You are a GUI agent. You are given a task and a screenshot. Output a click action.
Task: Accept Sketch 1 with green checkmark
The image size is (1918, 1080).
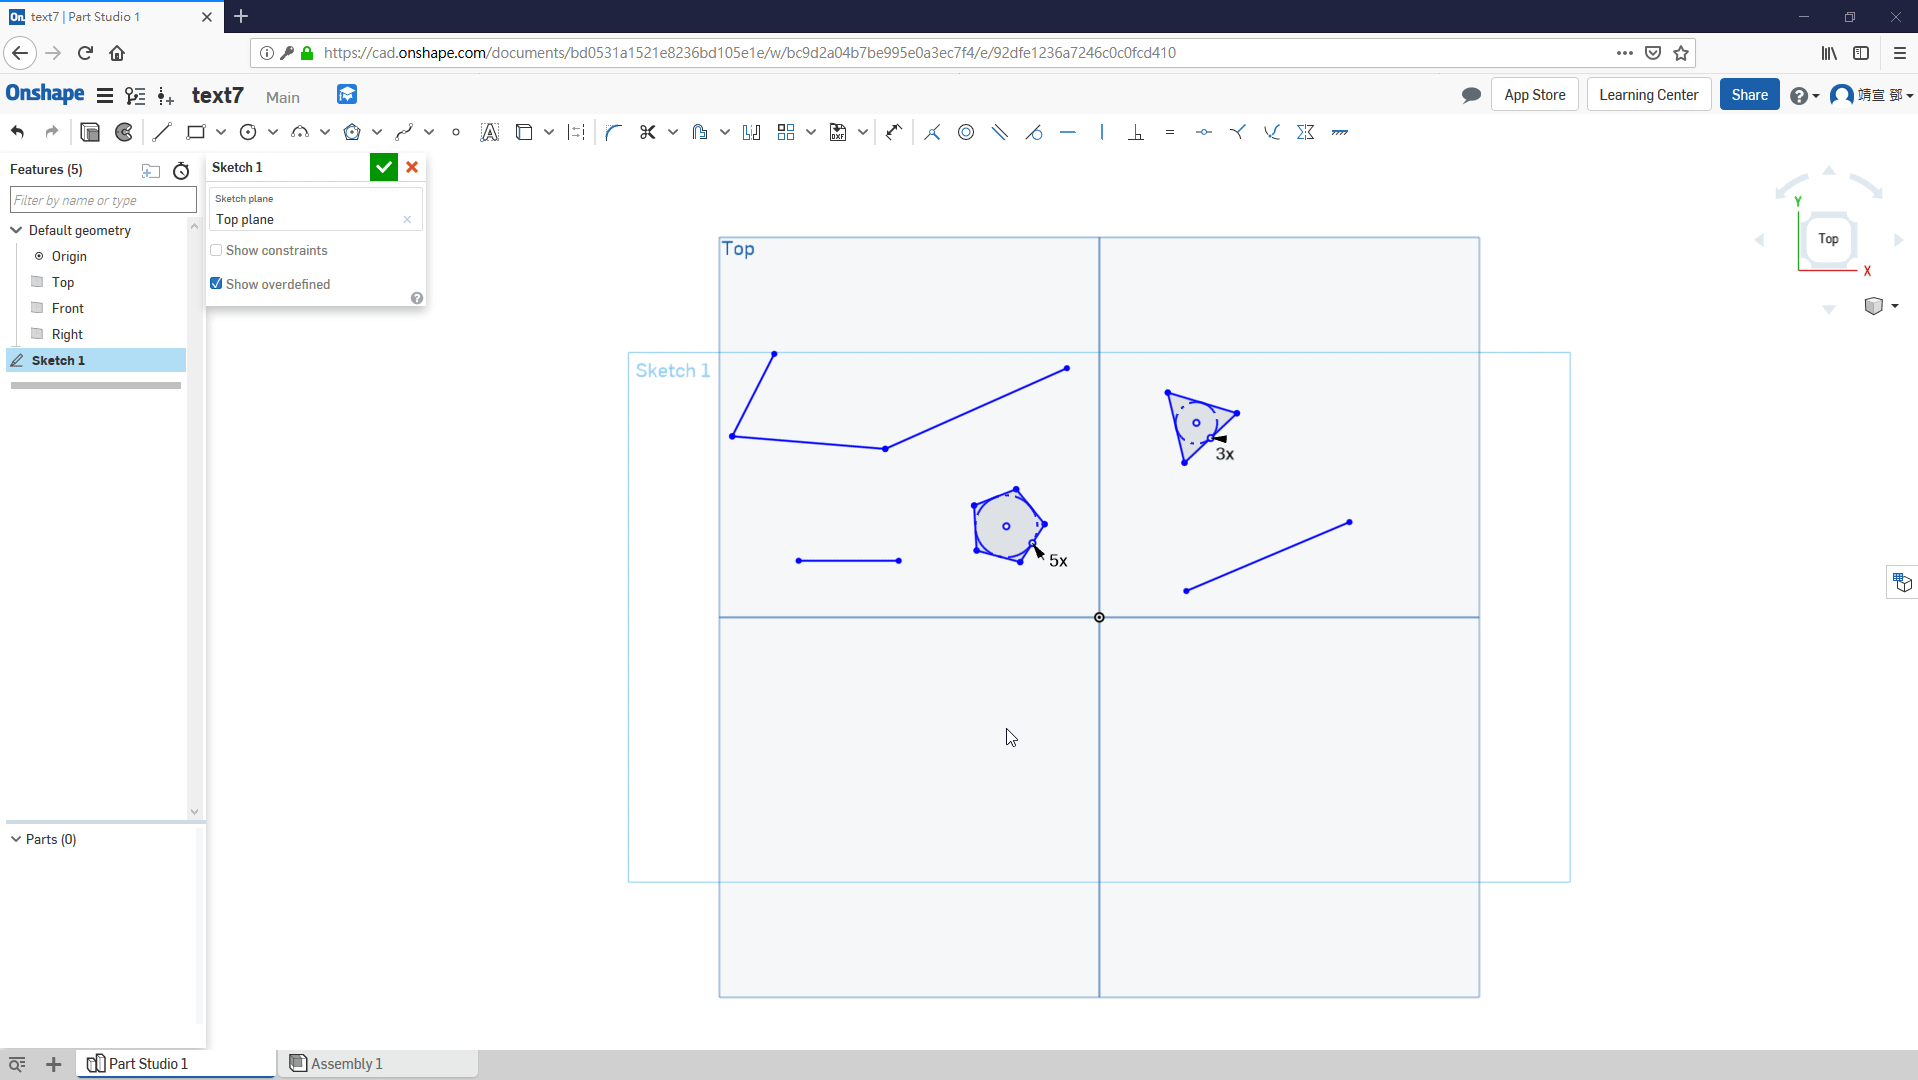point(384,167)
